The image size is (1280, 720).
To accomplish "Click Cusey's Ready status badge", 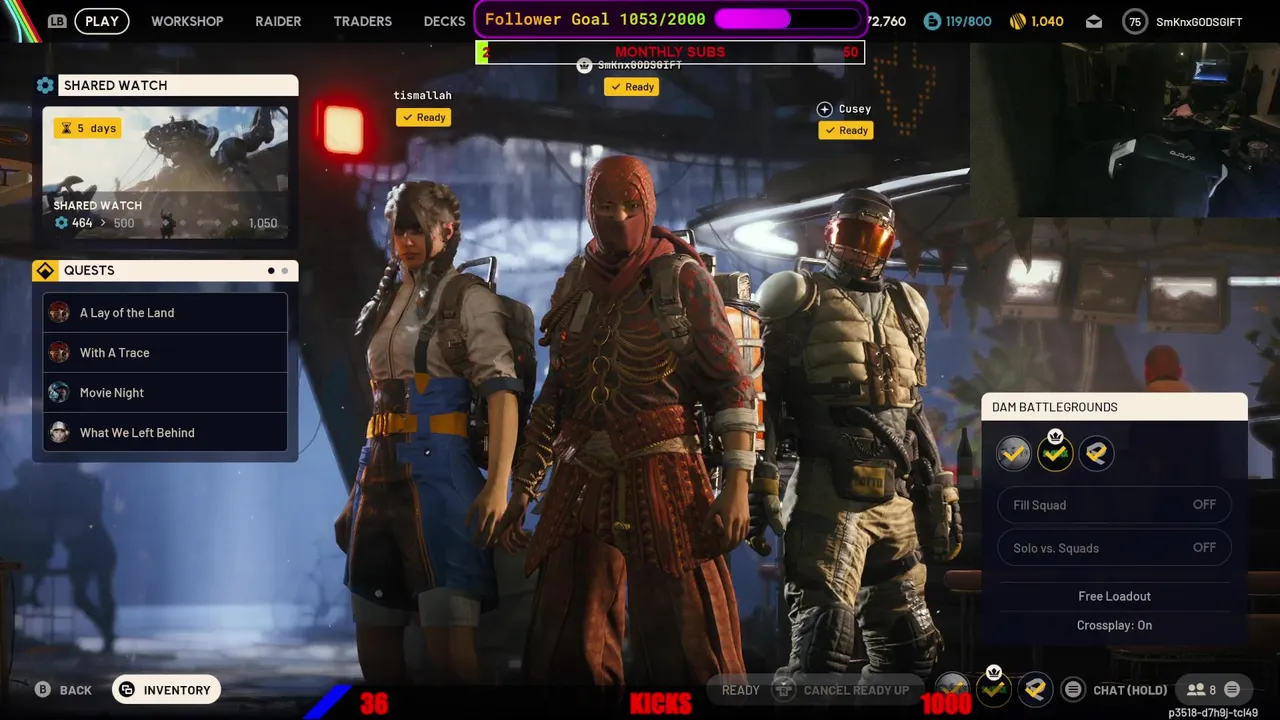I will pos(845,131).
